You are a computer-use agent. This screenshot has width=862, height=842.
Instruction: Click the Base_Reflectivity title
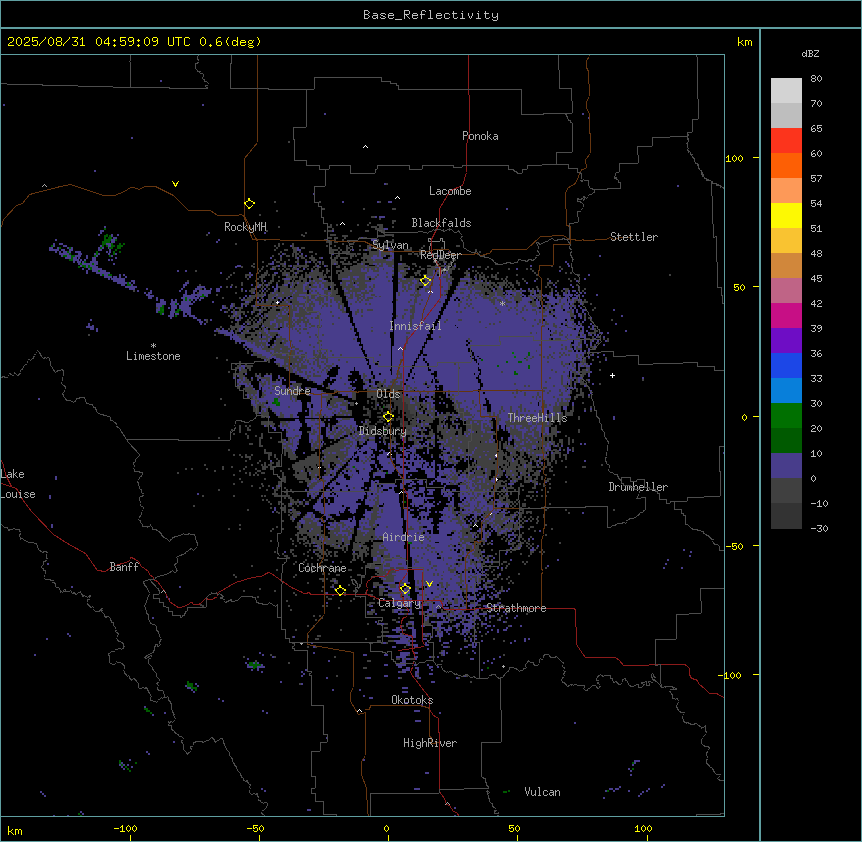[431, 15]
